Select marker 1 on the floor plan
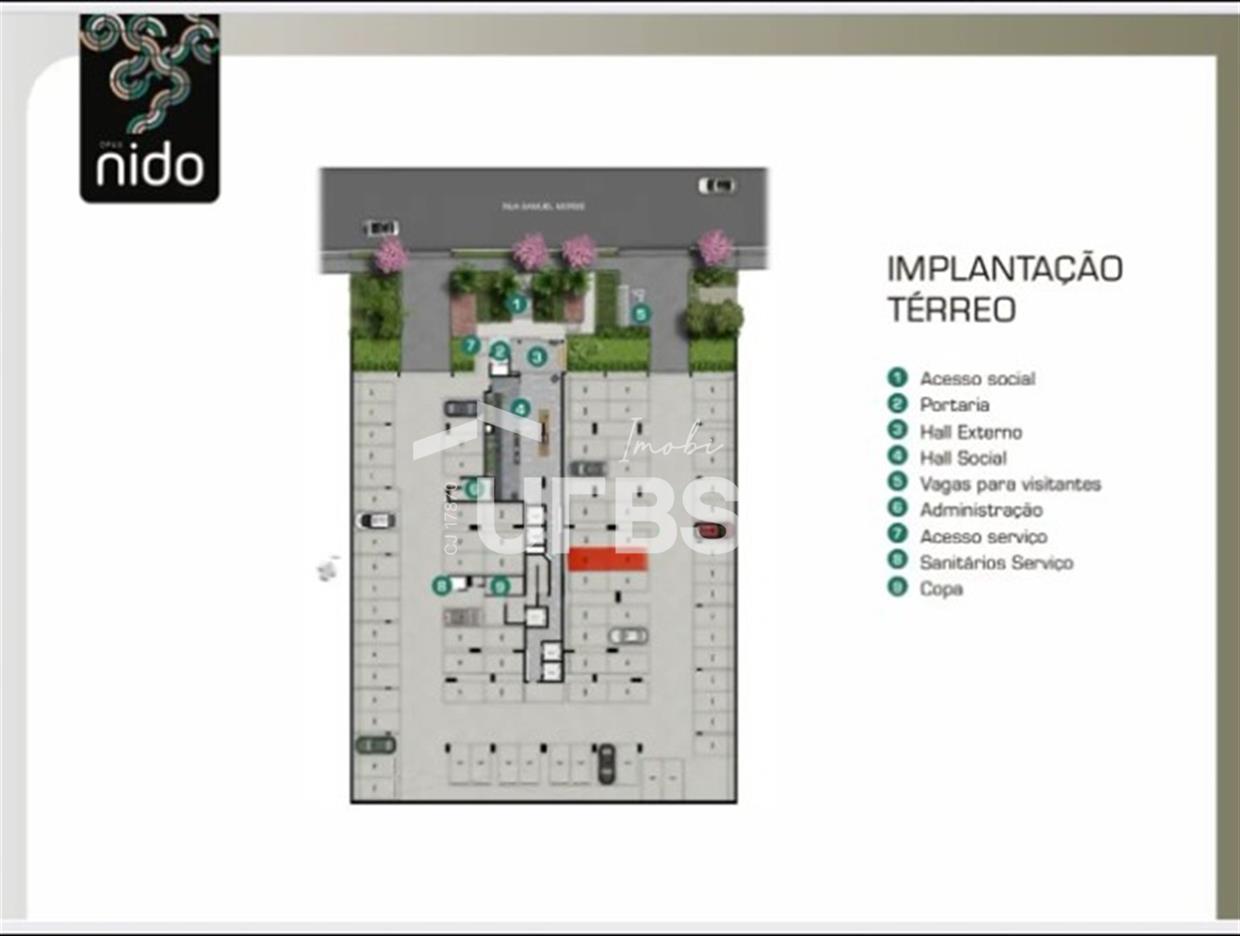The image size is (1240, 936). click(x=516, y=304)
